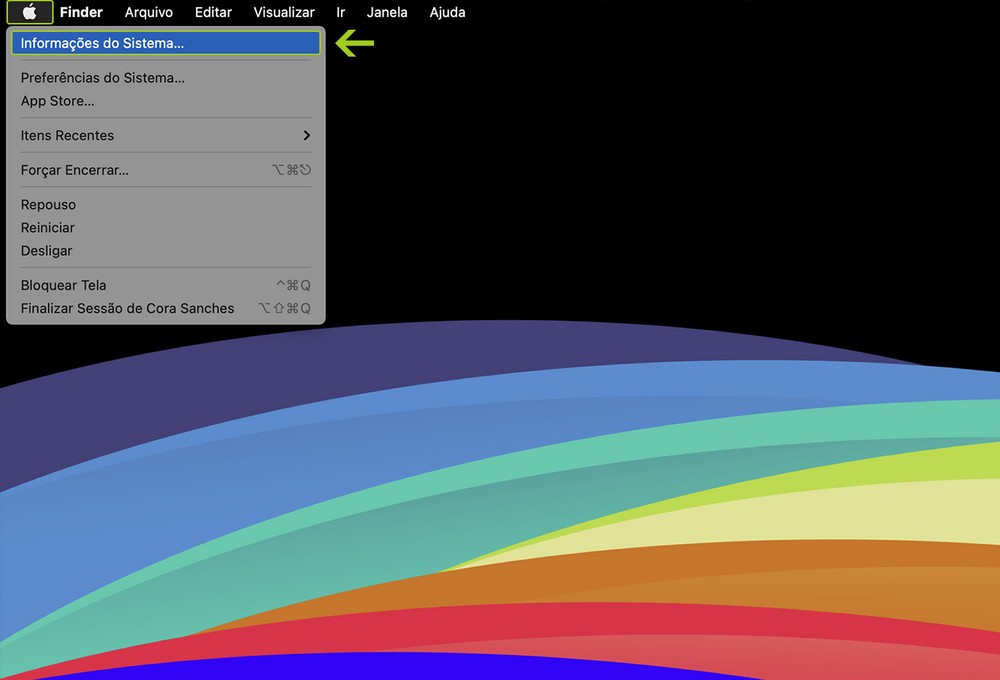Expand the Itens Recentes submenu chevron
Viewport: 1000px width, 680px height.
[x=306, y=135]
